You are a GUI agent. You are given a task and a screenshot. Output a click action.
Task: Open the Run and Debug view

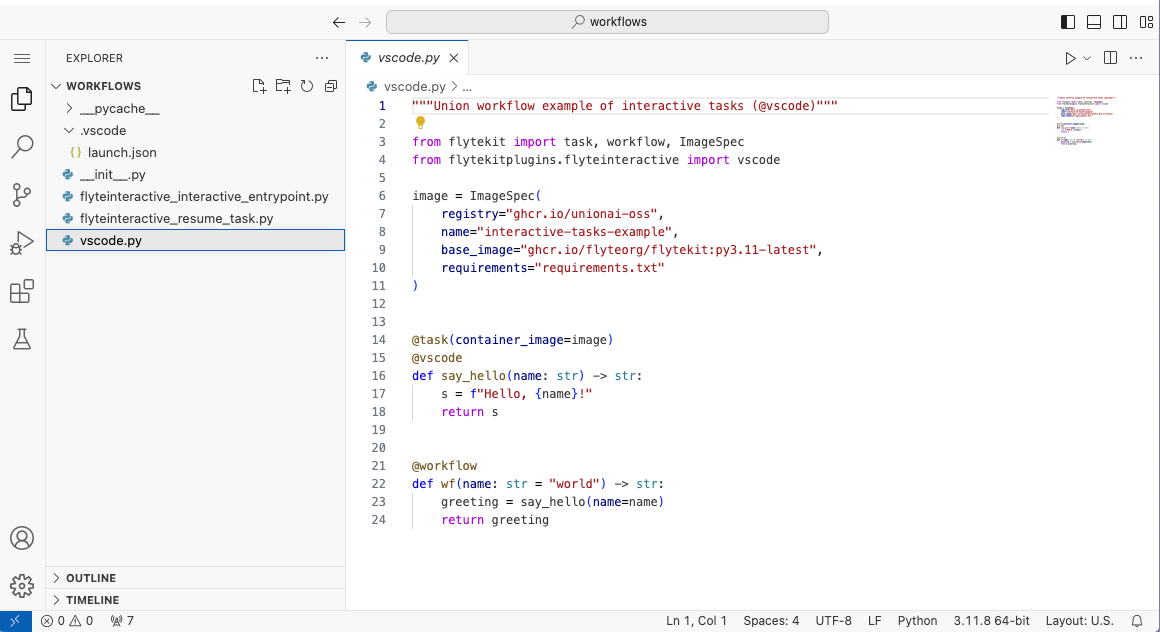[x=22, y=243]
